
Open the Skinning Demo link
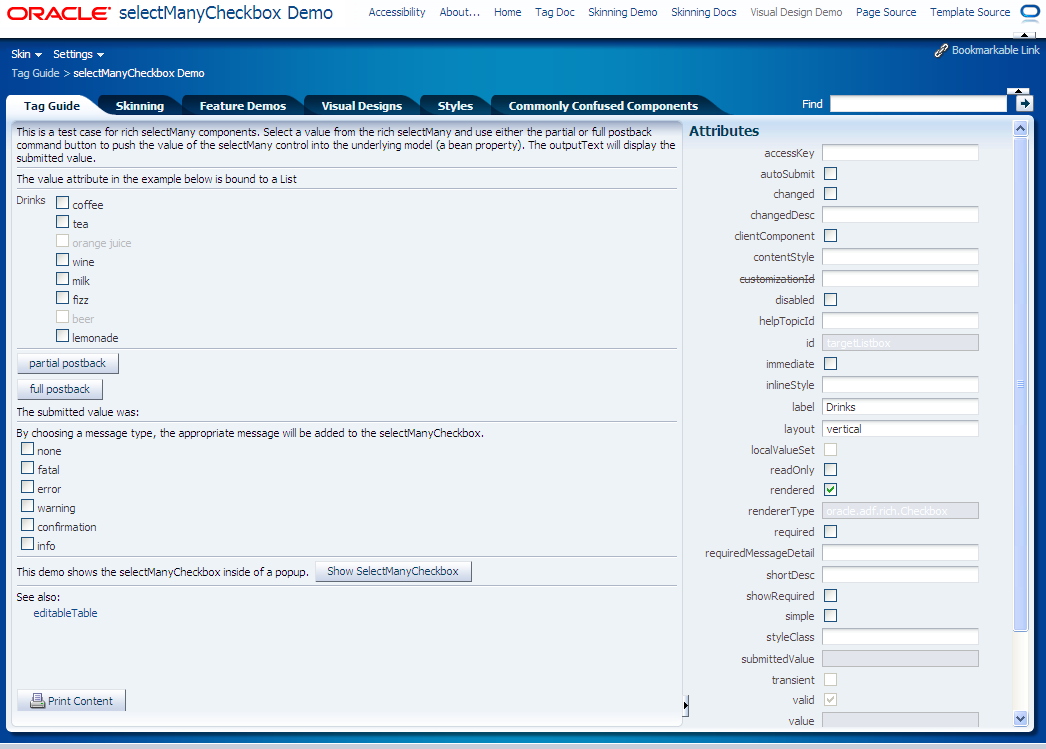coord(622,12)
